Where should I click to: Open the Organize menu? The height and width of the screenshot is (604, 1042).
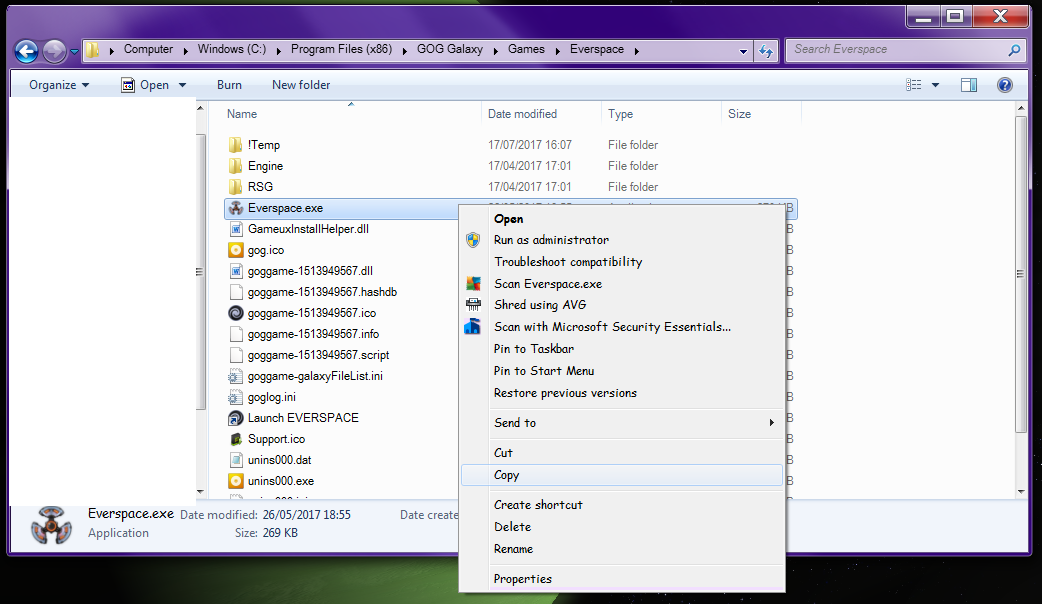tap(58, 85)
